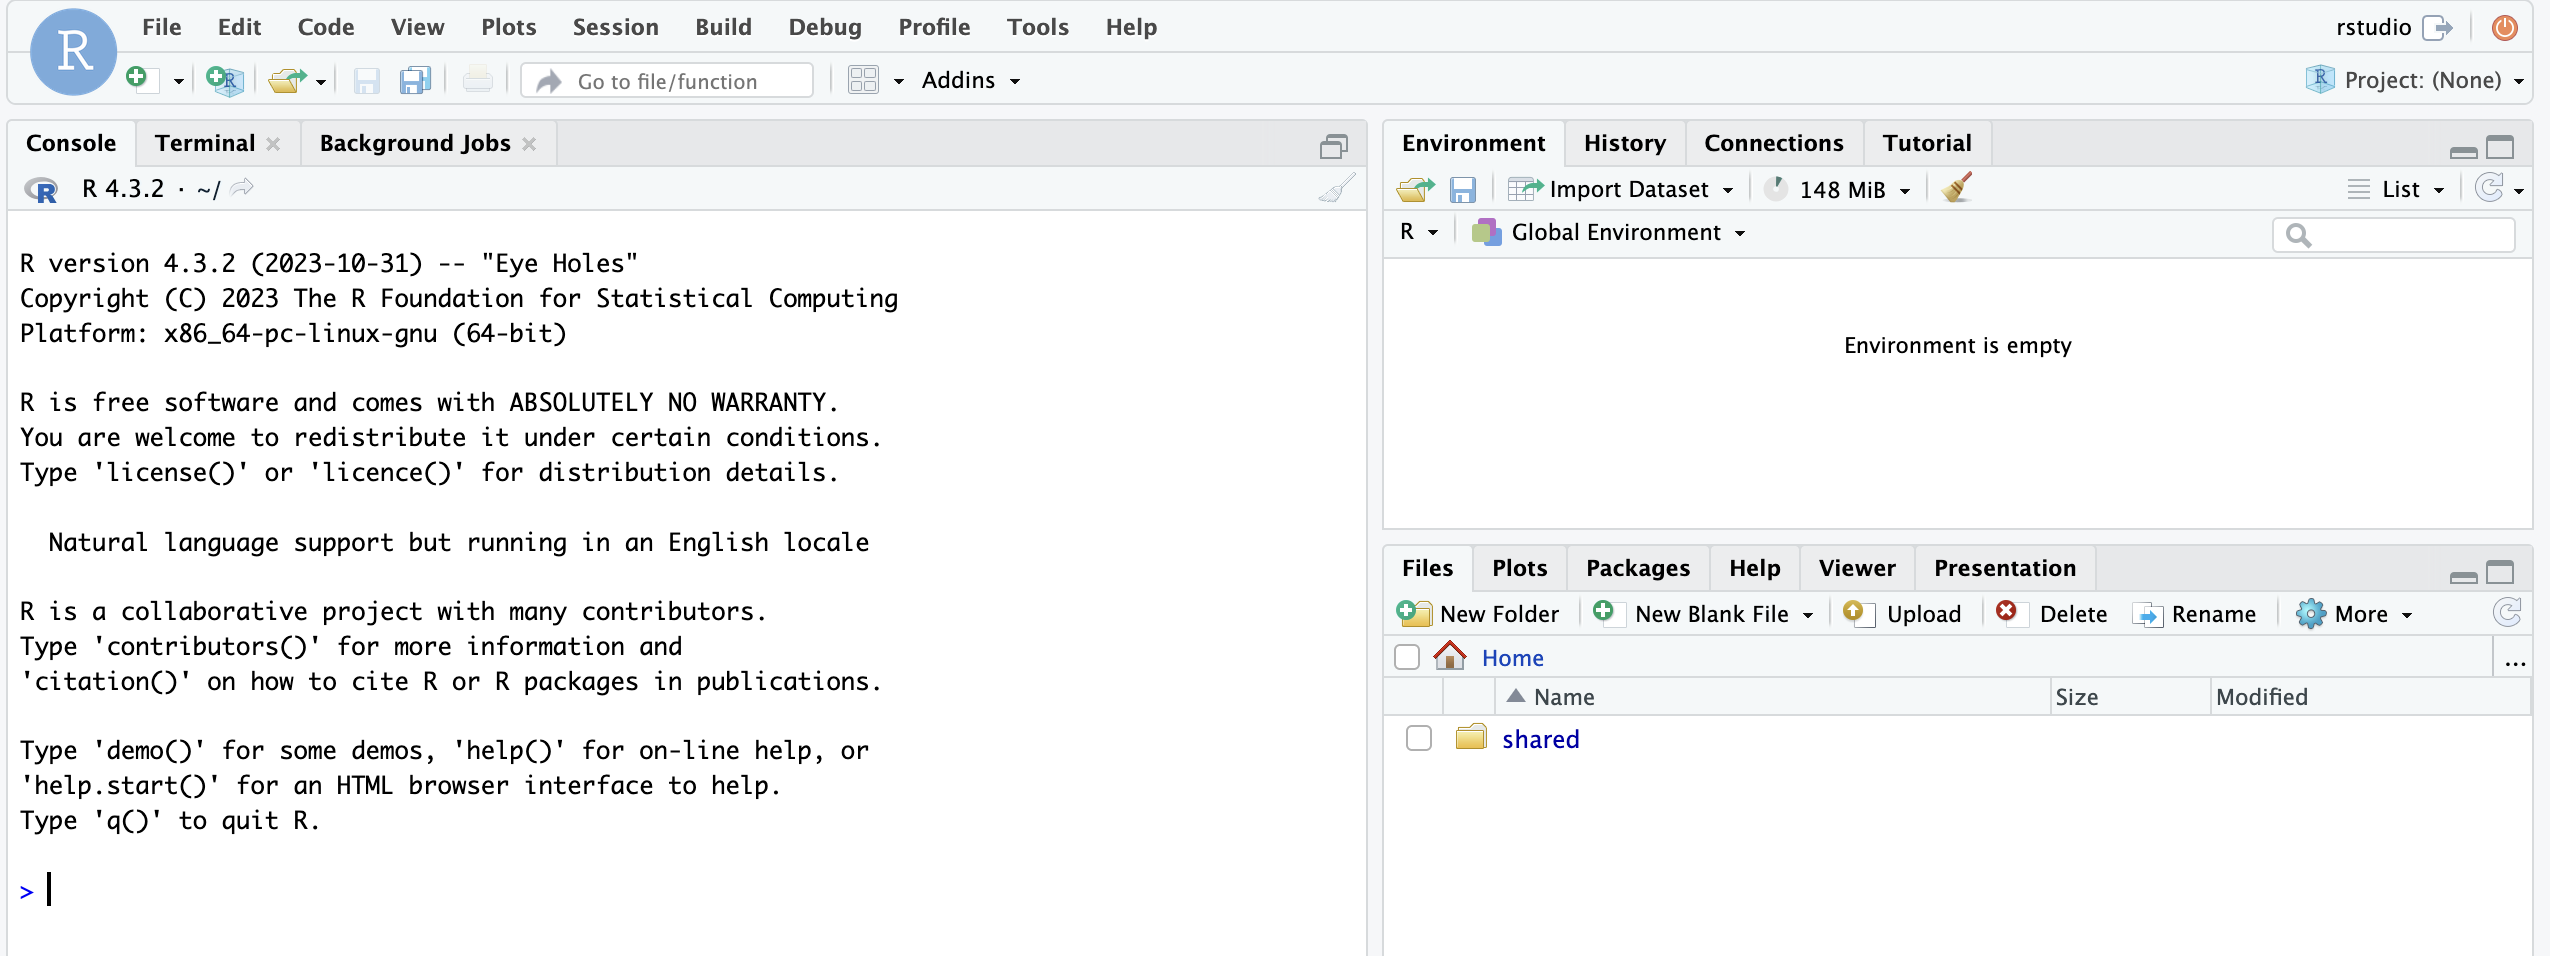This screenshot has height=956, width=2550.
Task: Click the Environment search field
Action: pos(2394,235)
